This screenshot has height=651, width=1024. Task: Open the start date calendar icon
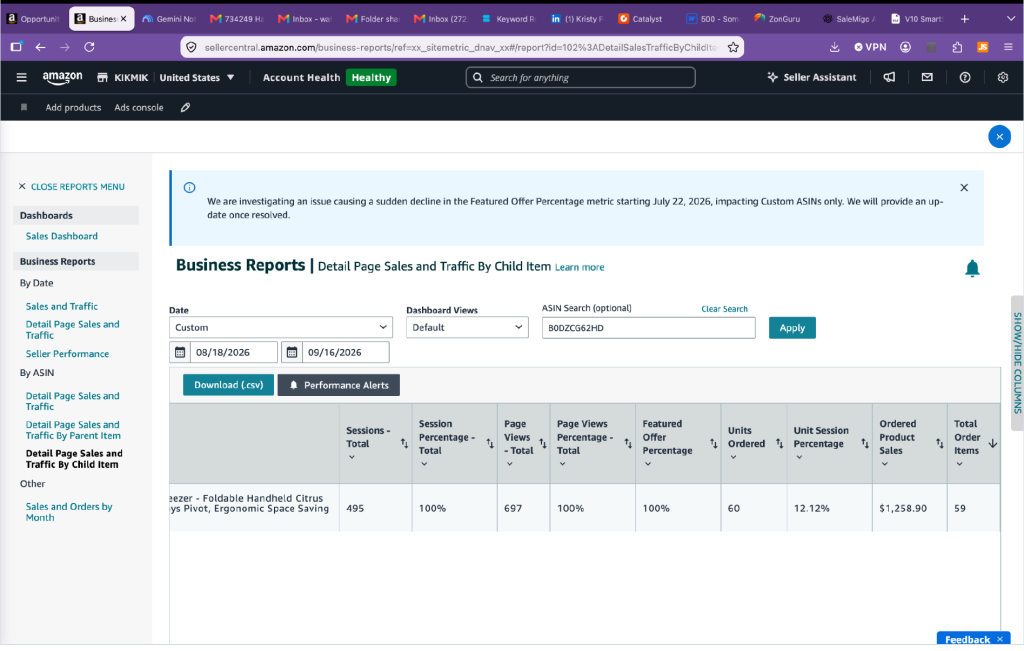180,353
